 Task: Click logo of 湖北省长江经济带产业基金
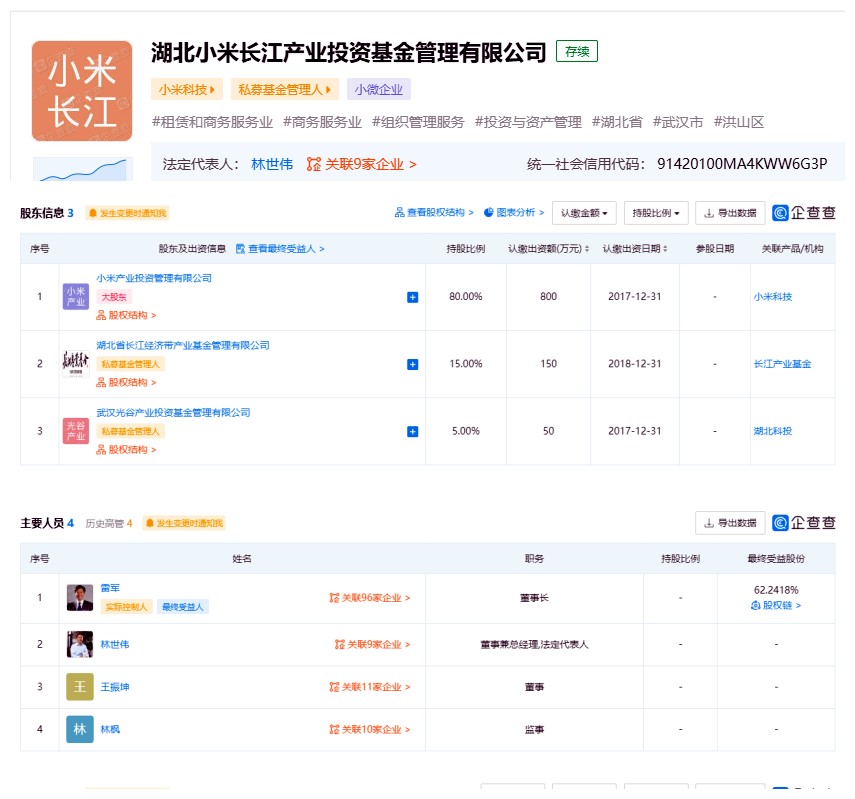[76, 364]
